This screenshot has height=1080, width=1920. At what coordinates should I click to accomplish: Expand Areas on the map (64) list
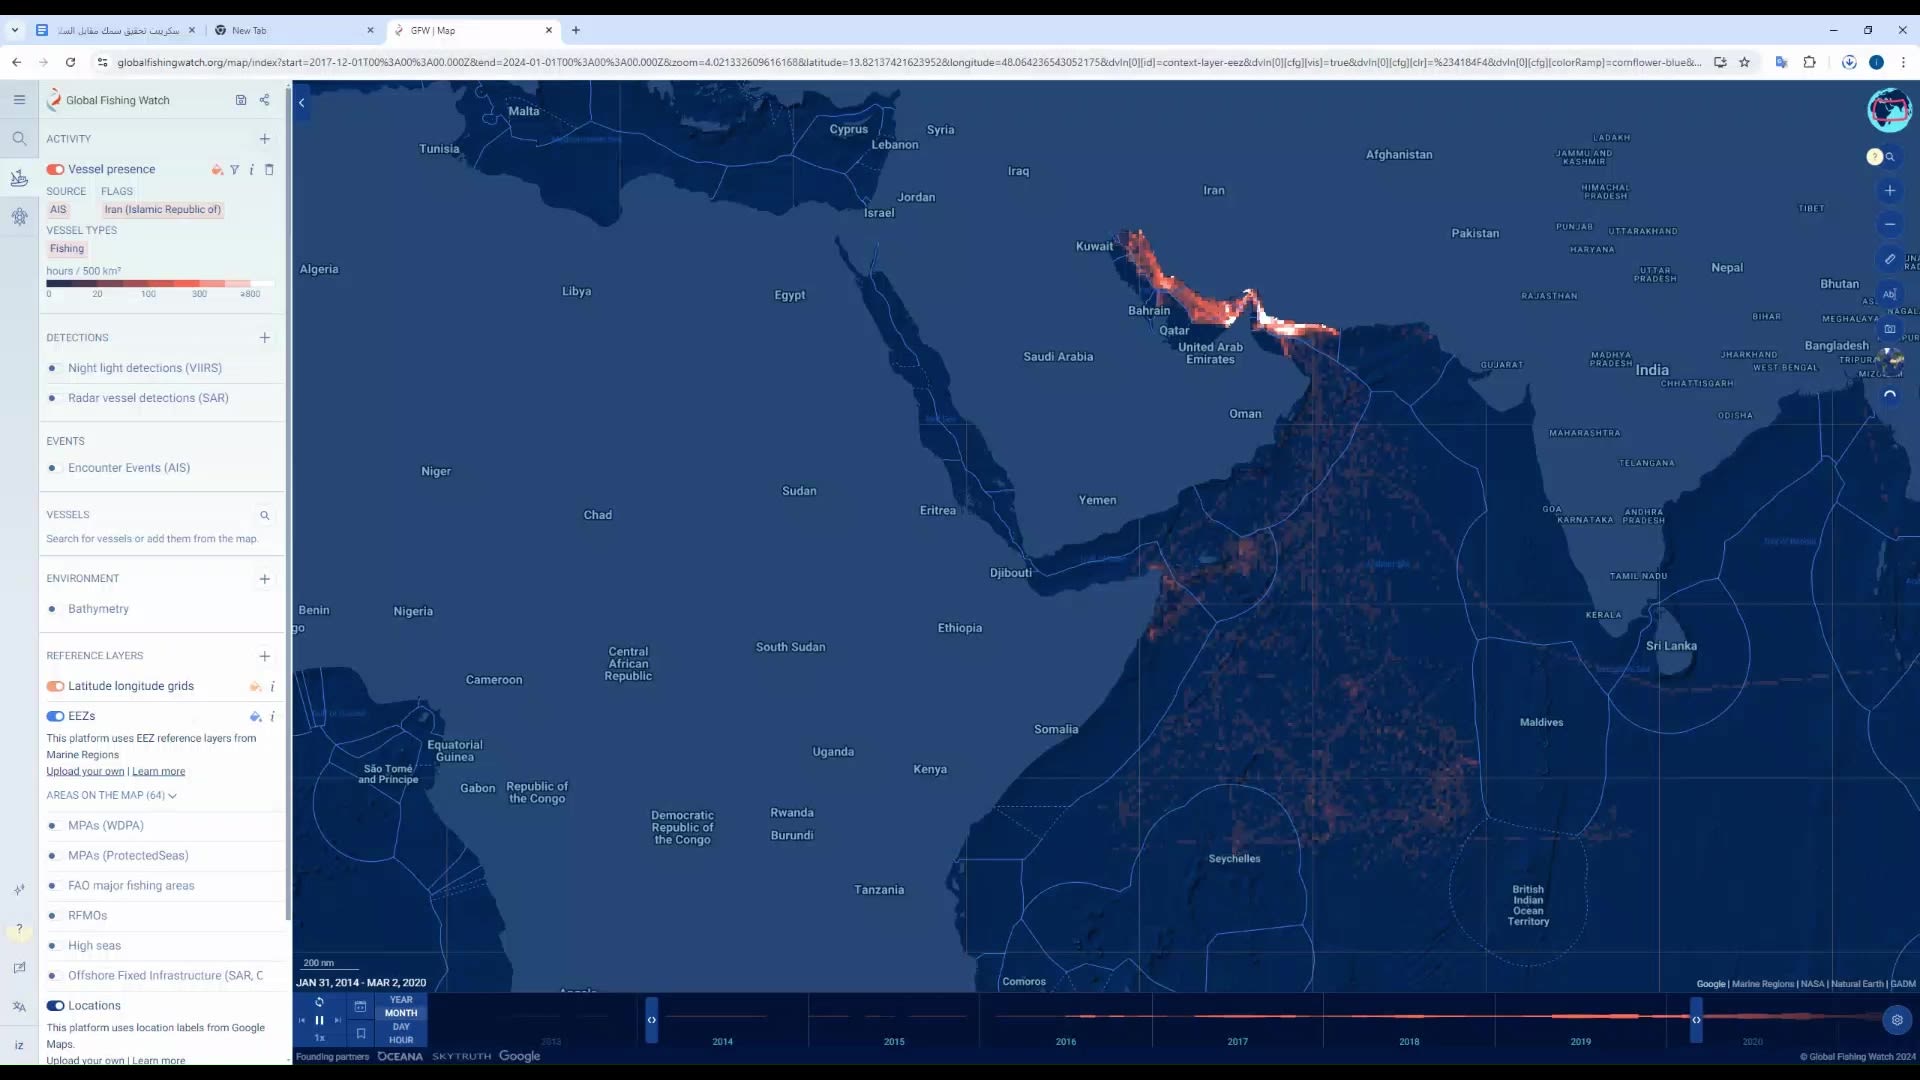click(111, 796)
